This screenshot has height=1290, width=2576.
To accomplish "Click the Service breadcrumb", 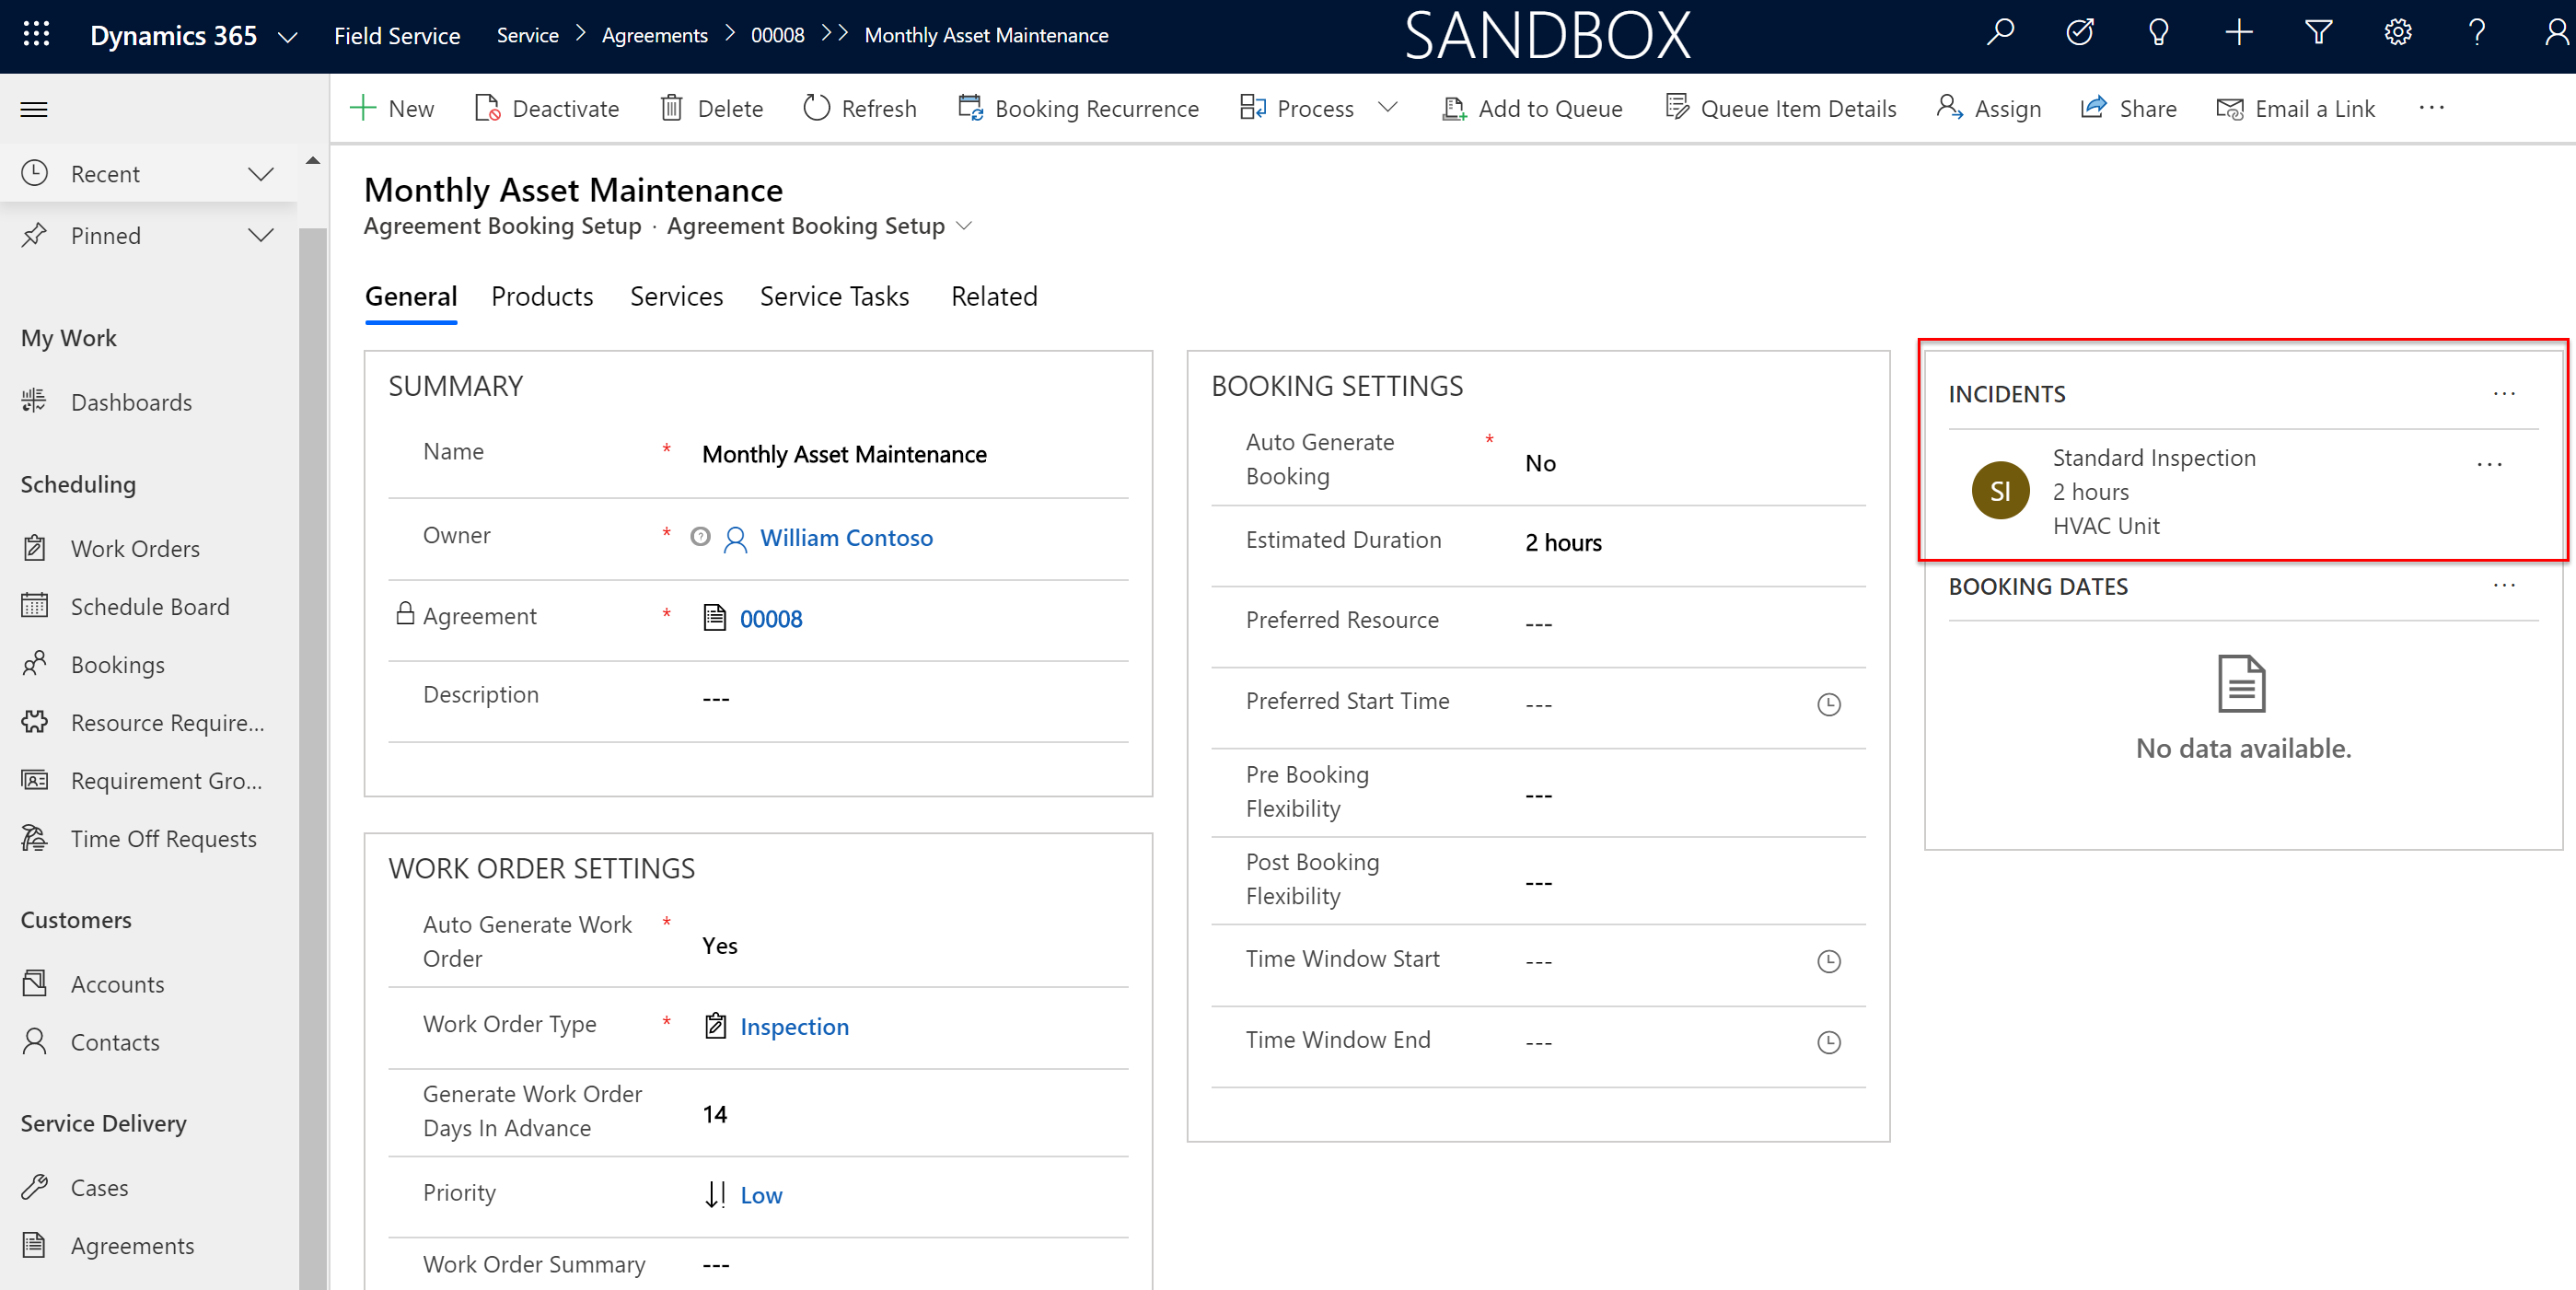I will tap(527, 35).
